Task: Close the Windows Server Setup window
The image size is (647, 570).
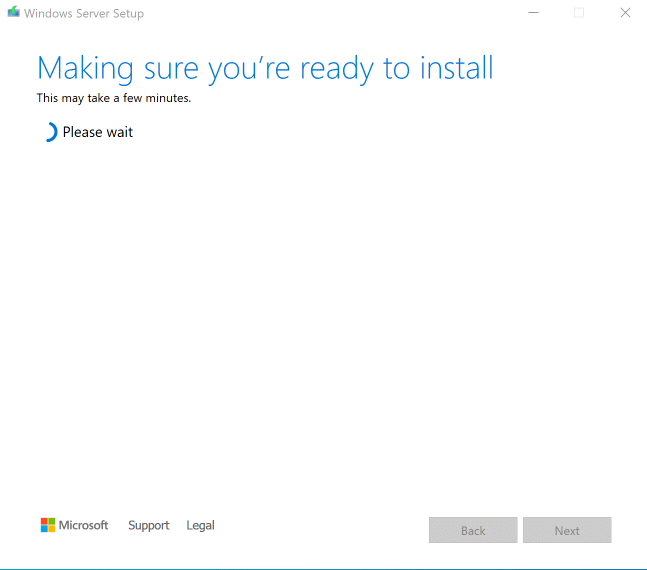Action: pos(625,13)
